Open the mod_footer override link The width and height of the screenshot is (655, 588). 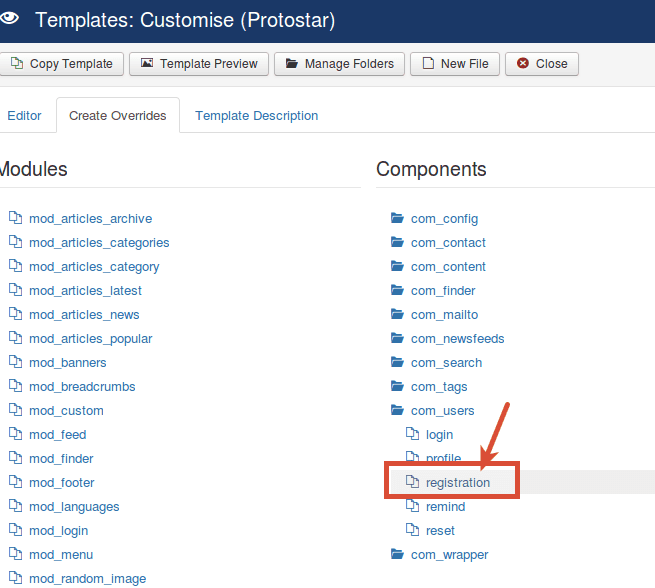point(62,483)
